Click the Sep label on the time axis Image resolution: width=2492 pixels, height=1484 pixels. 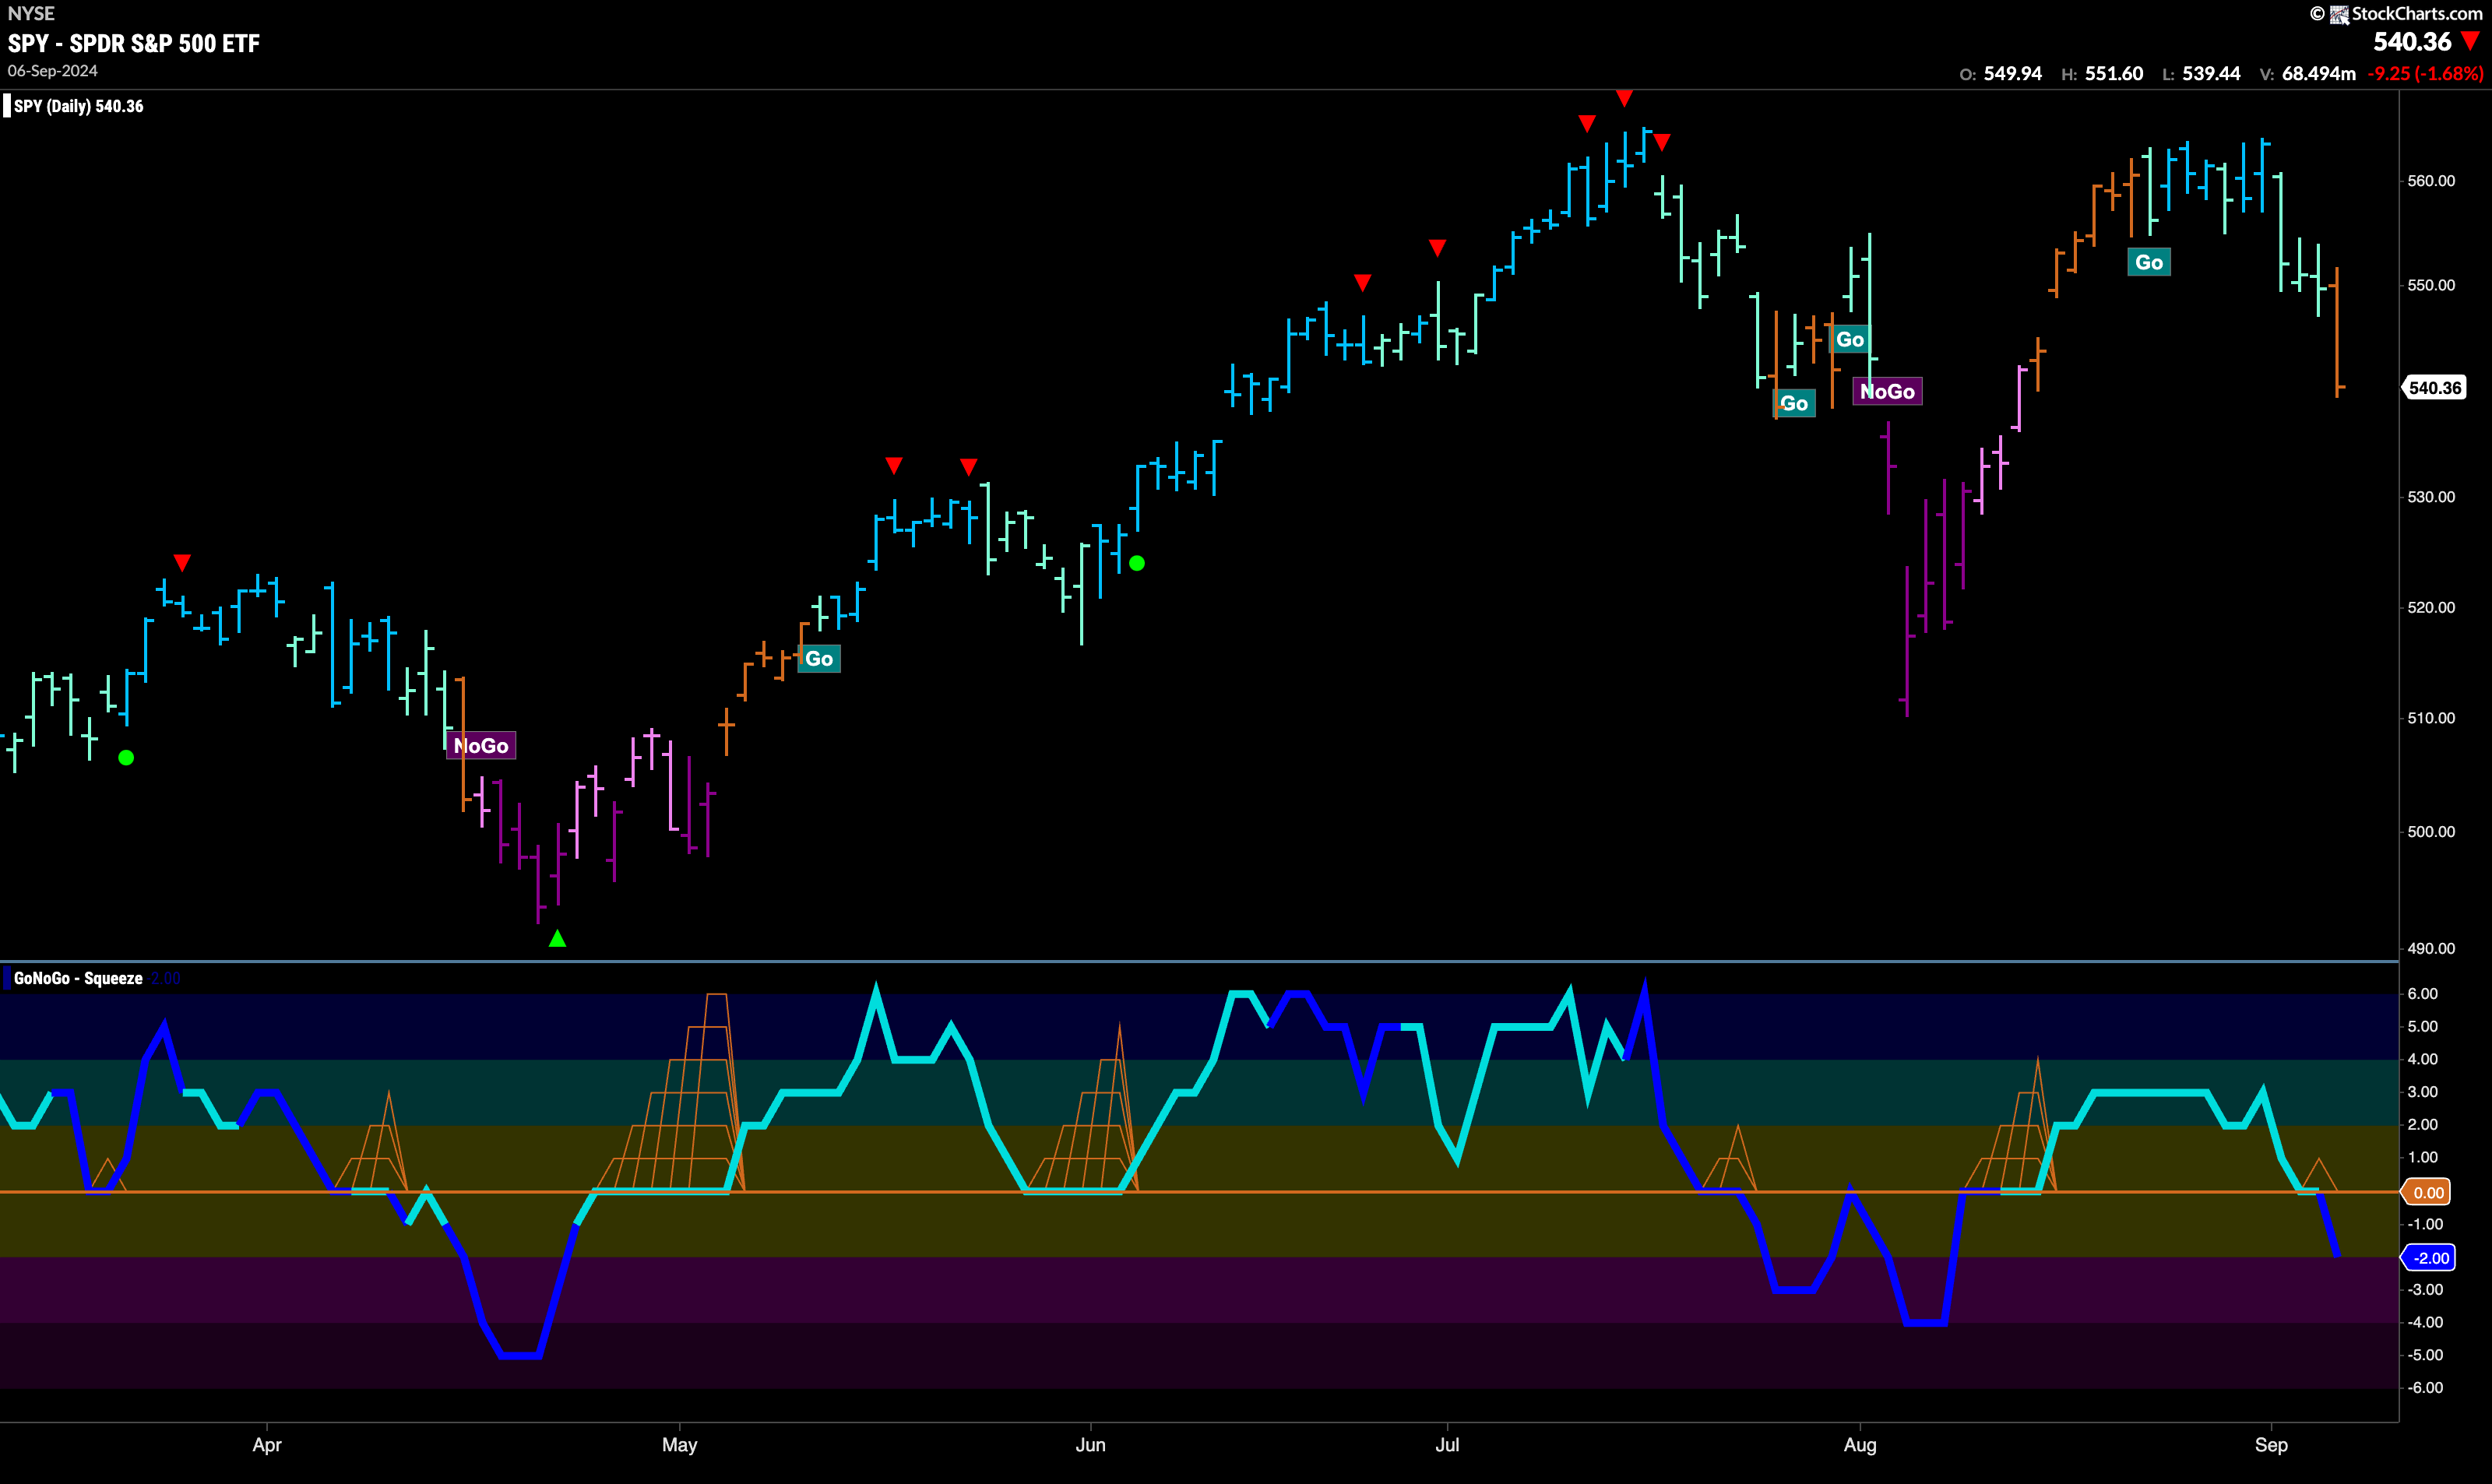coord(2271,1444)
